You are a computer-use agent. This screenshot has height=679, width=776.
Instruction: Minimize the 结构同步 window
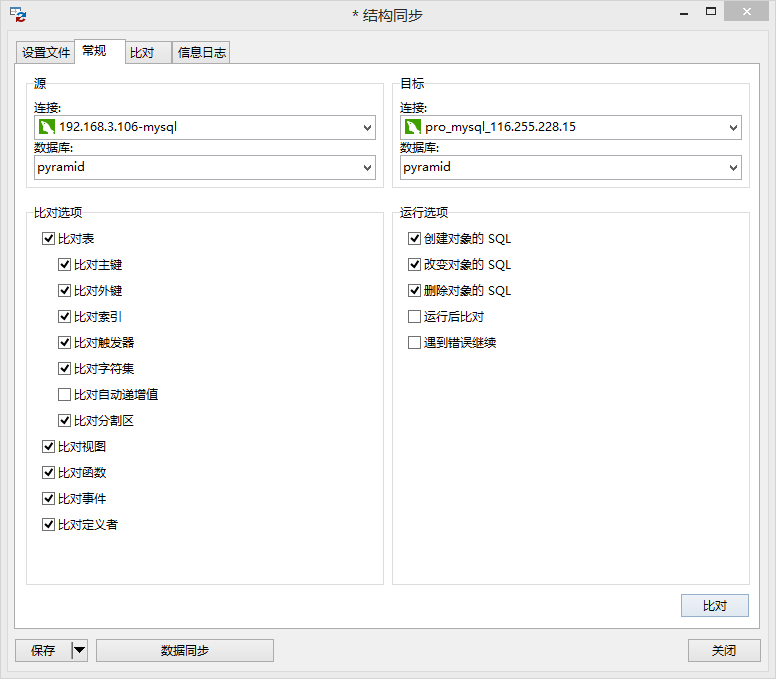[x=684, y=12]
